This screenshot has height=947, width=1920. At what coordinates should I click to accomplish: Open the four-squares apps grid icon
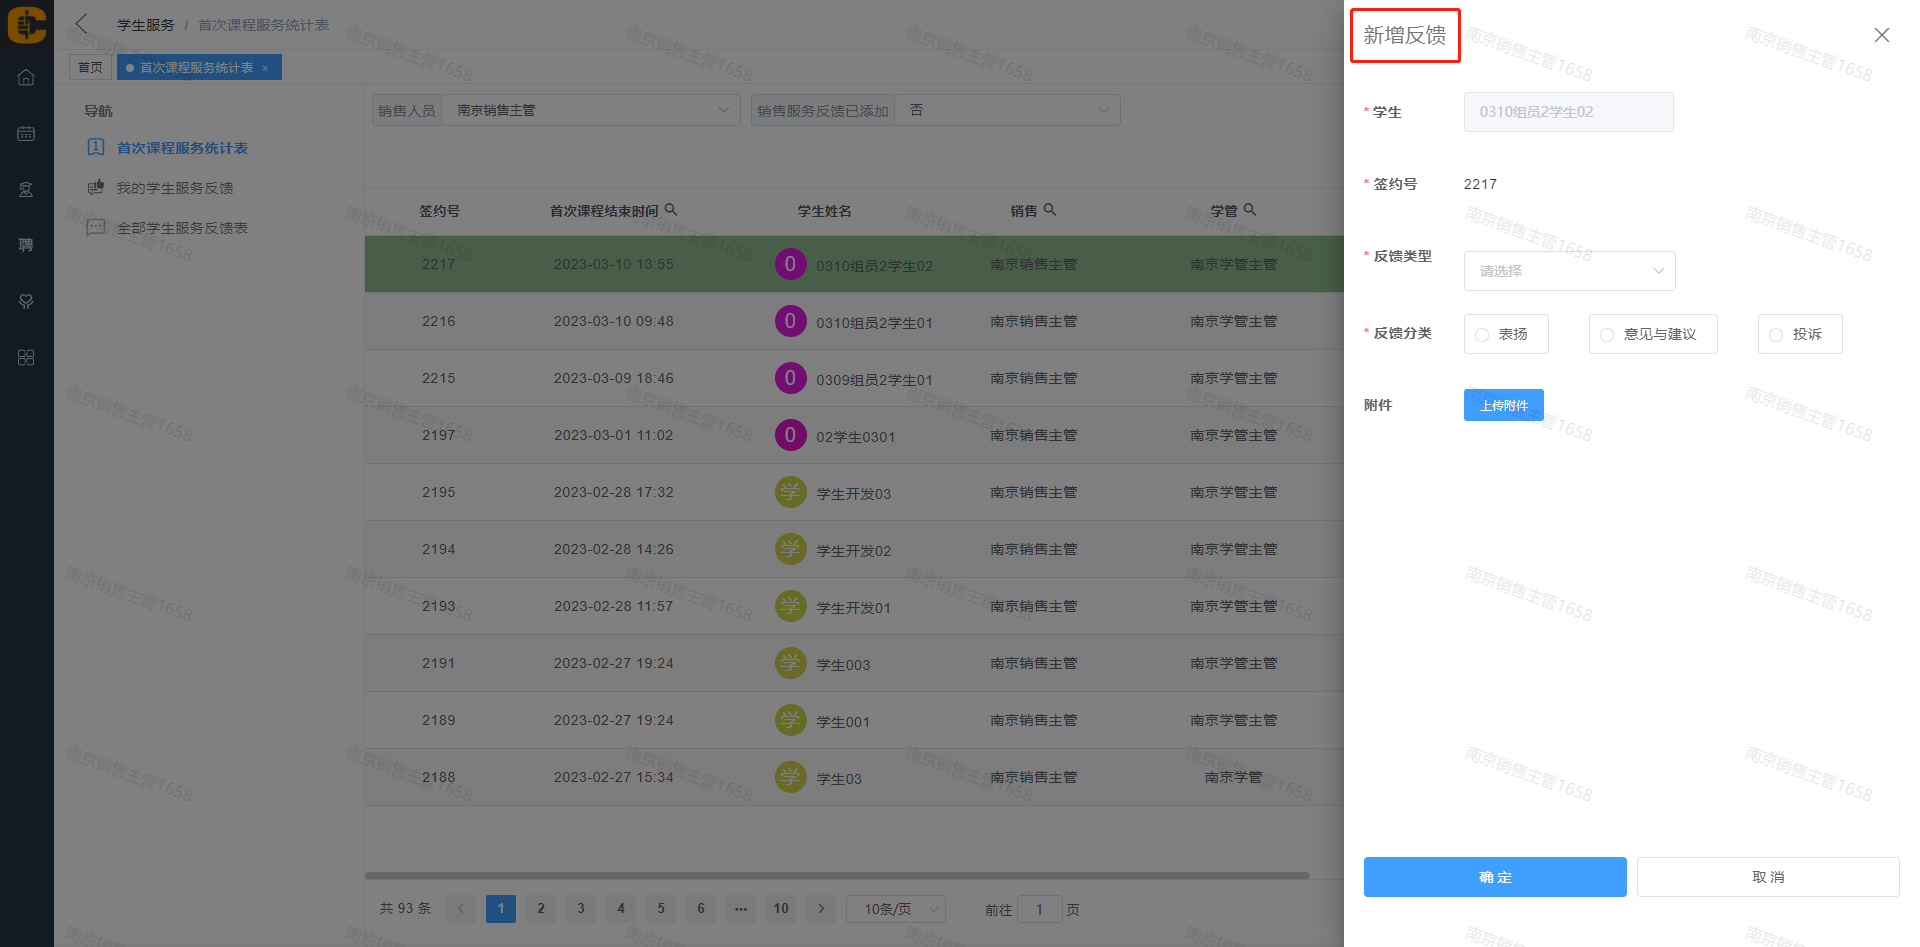coord(26,358)
